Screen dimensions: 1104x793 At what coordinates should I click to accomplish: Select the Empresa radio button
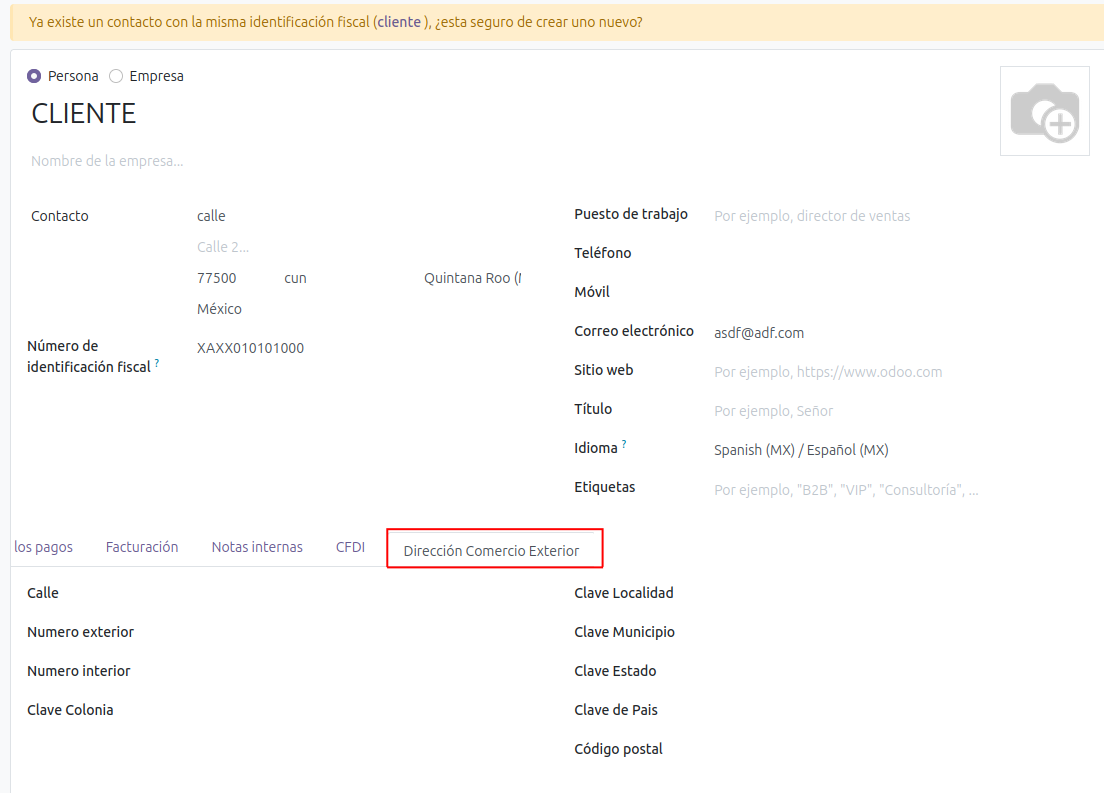[116, 76]
